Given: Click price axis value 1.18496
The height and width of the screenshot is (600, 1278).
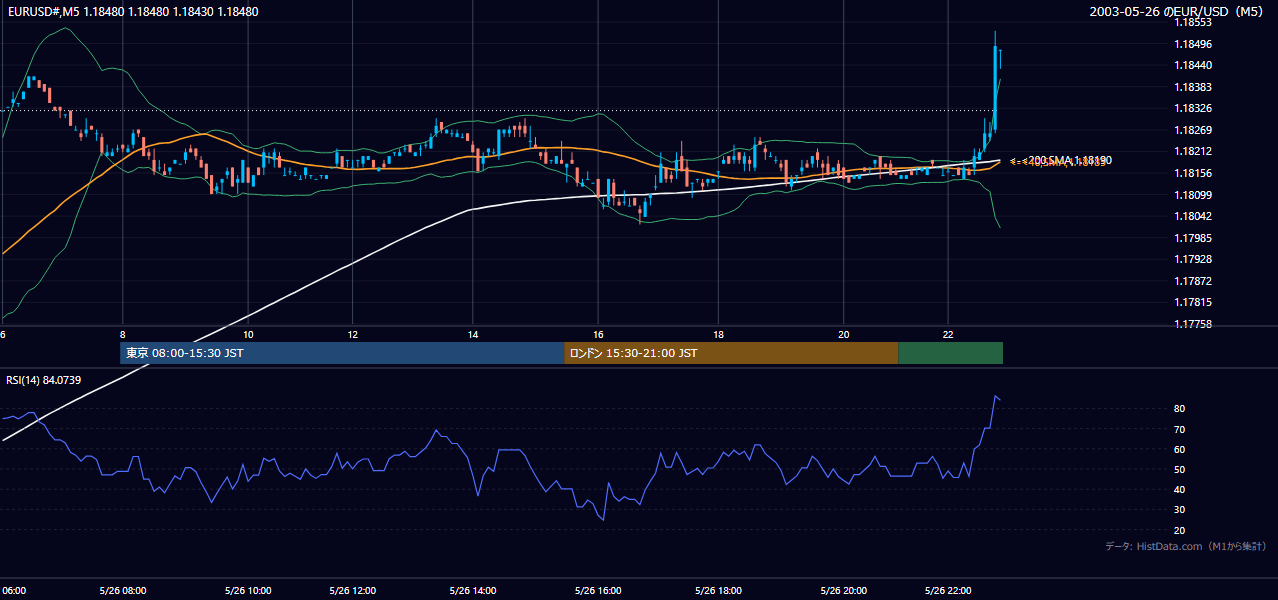Looking at the screenshot, I should tap(1192, 44).
